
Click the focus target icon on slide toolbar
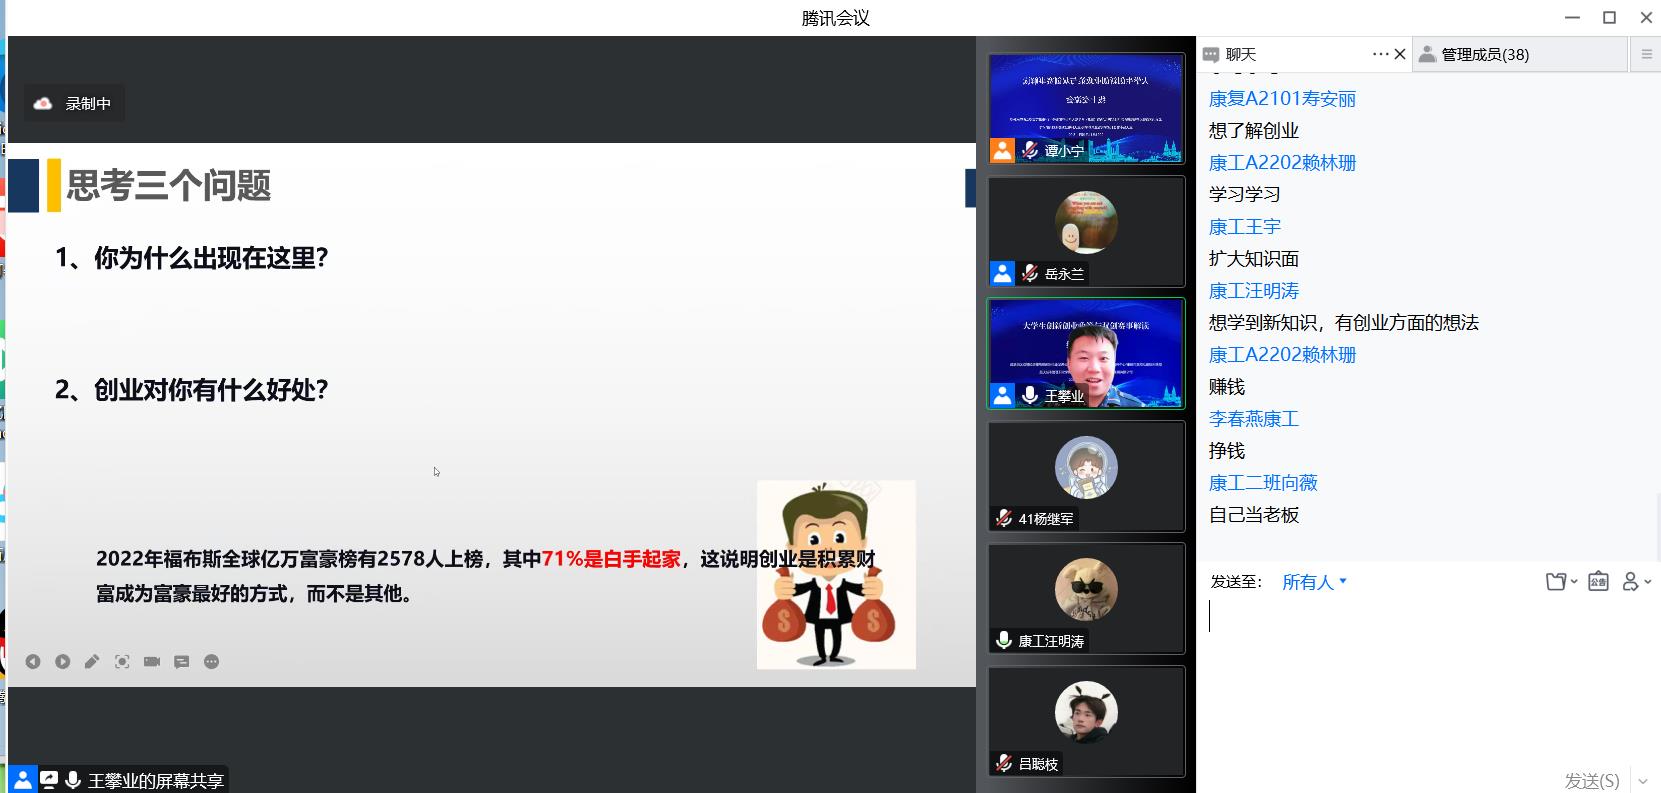point(122,662)
